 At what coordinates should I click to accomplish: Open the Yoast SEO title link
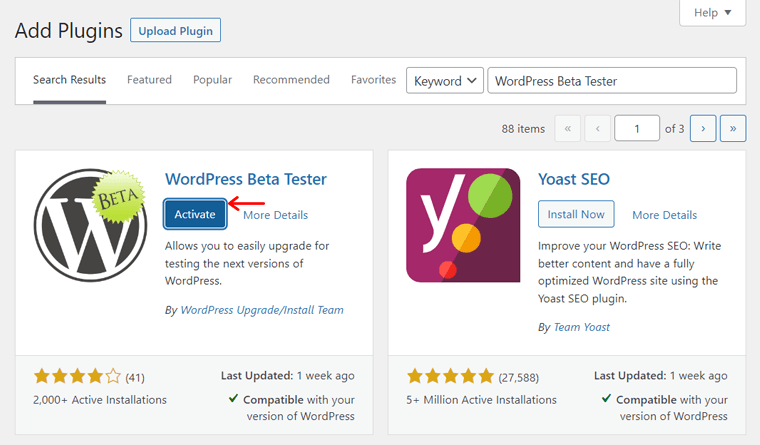click(x=574, y=179)
